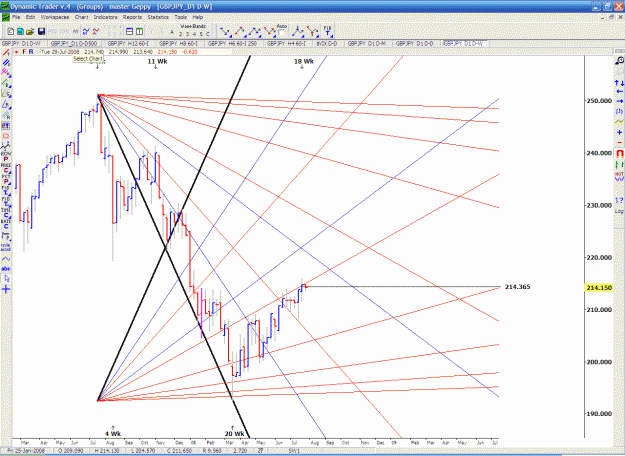This screenshot has height=456, width=625.
Task: Select the ABC up pattern tool
Action: [x=297, y=31]
